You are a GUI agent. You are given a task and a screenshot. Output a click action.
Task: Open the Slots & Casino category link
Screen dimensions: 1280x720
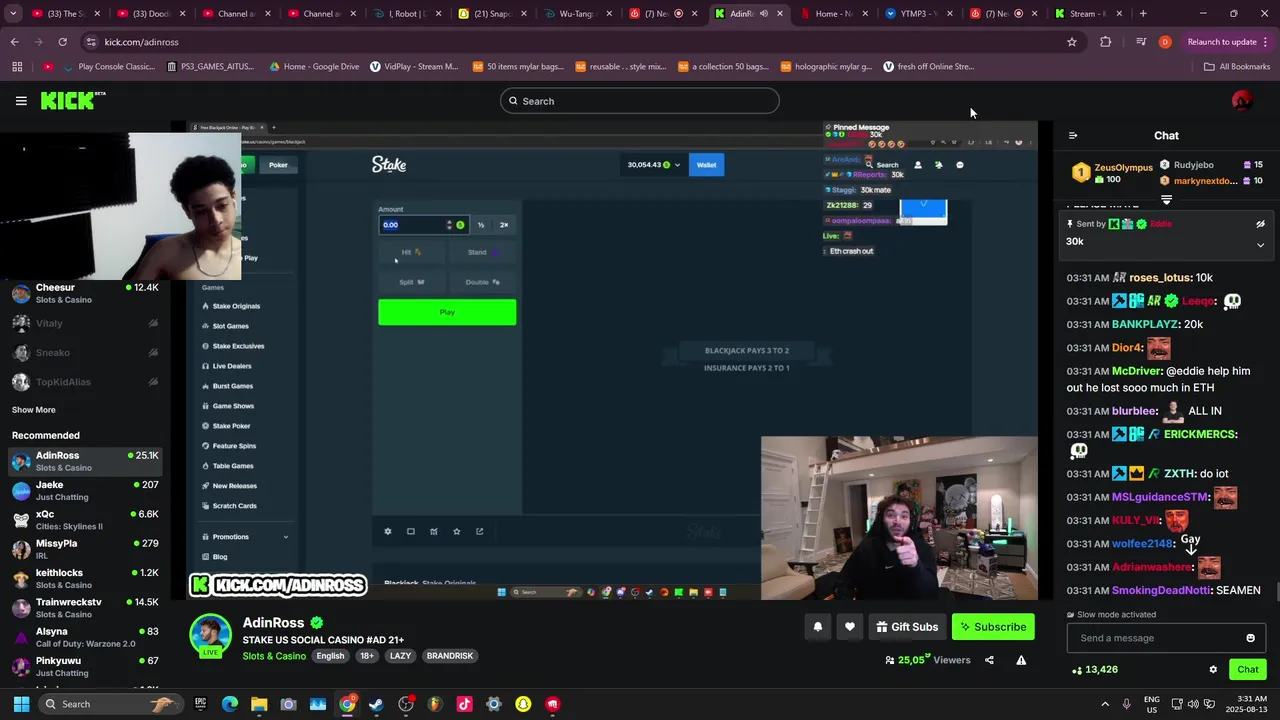point(274,656)
